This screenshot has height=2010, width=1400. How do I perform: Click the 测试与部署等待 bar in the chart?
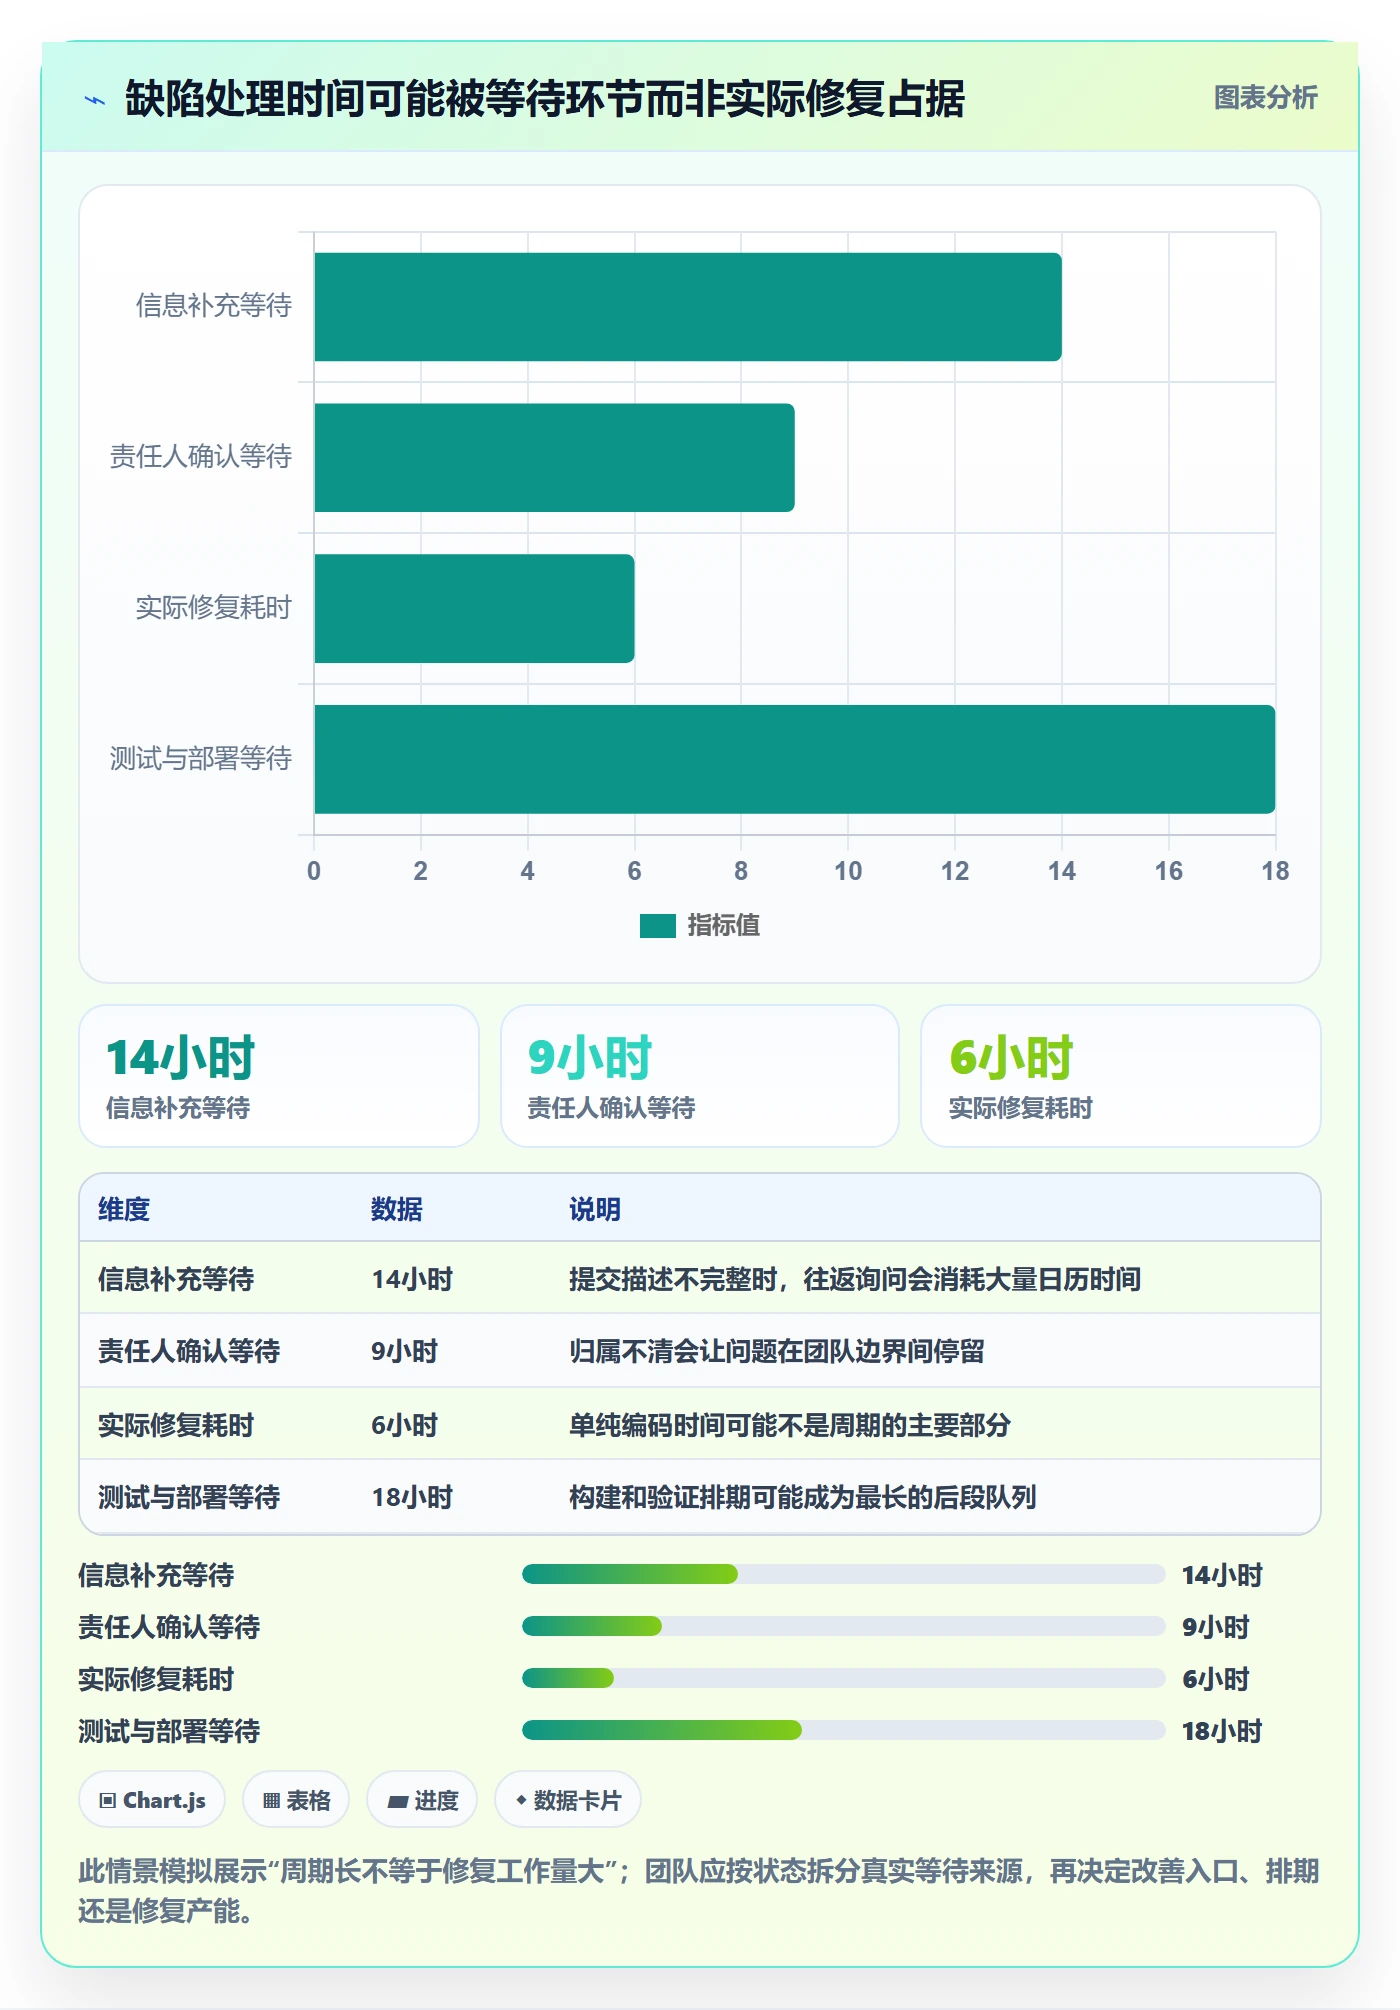tap(795, 759)
